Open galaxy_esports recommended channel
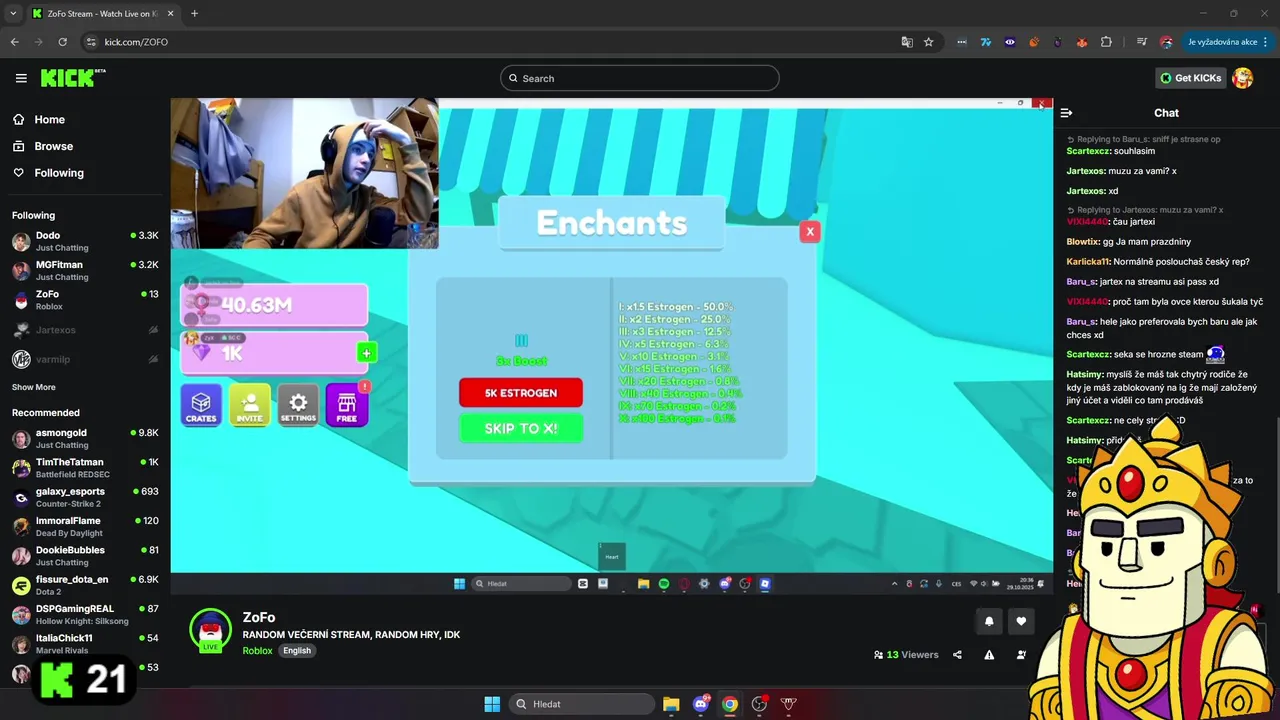 (85, 497)
